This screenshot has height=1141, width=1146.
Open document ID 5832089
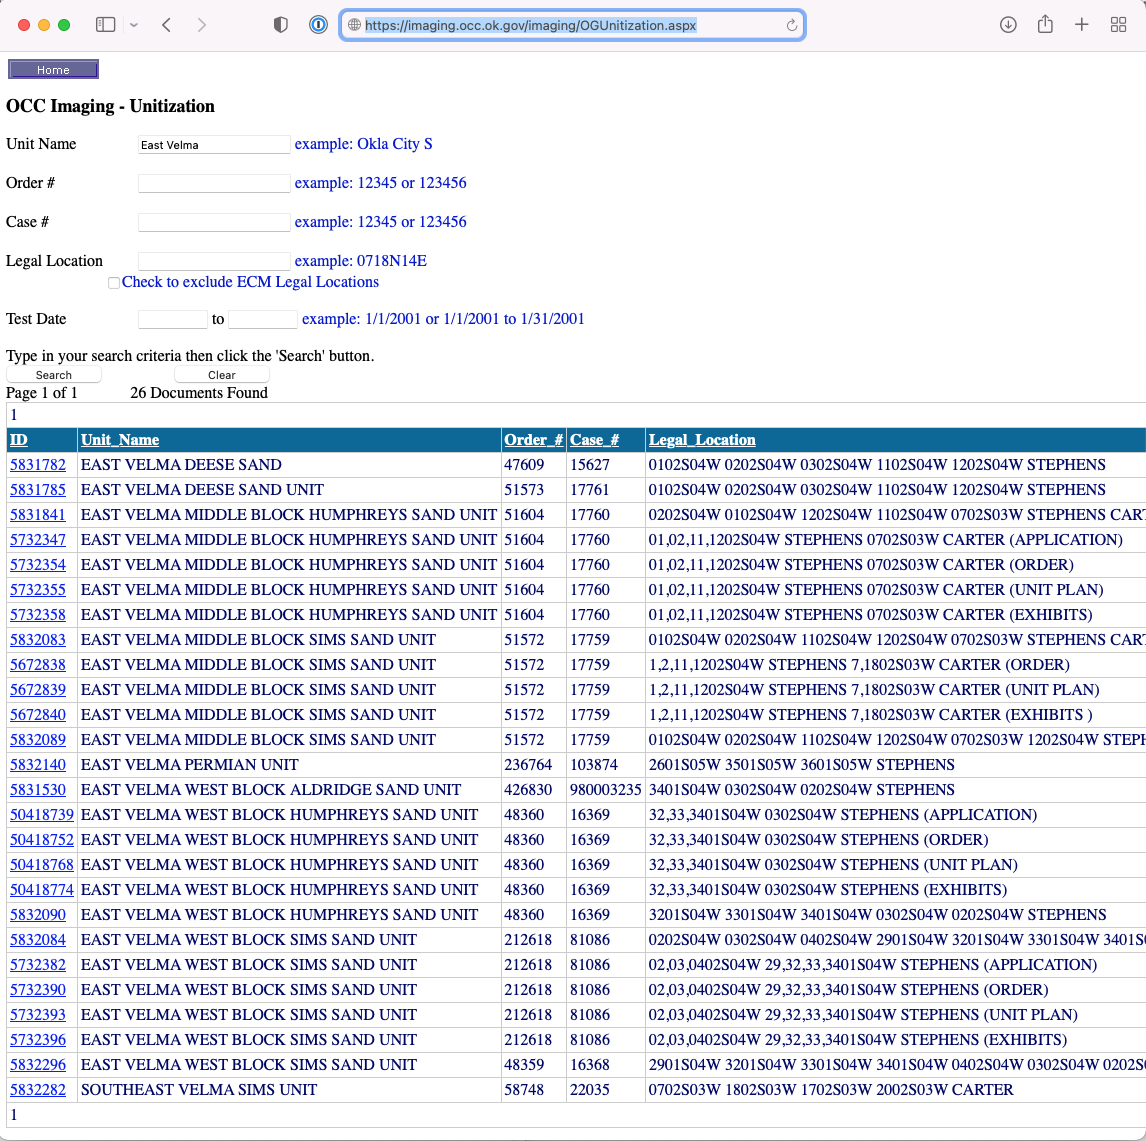click(x=38, y=740)
